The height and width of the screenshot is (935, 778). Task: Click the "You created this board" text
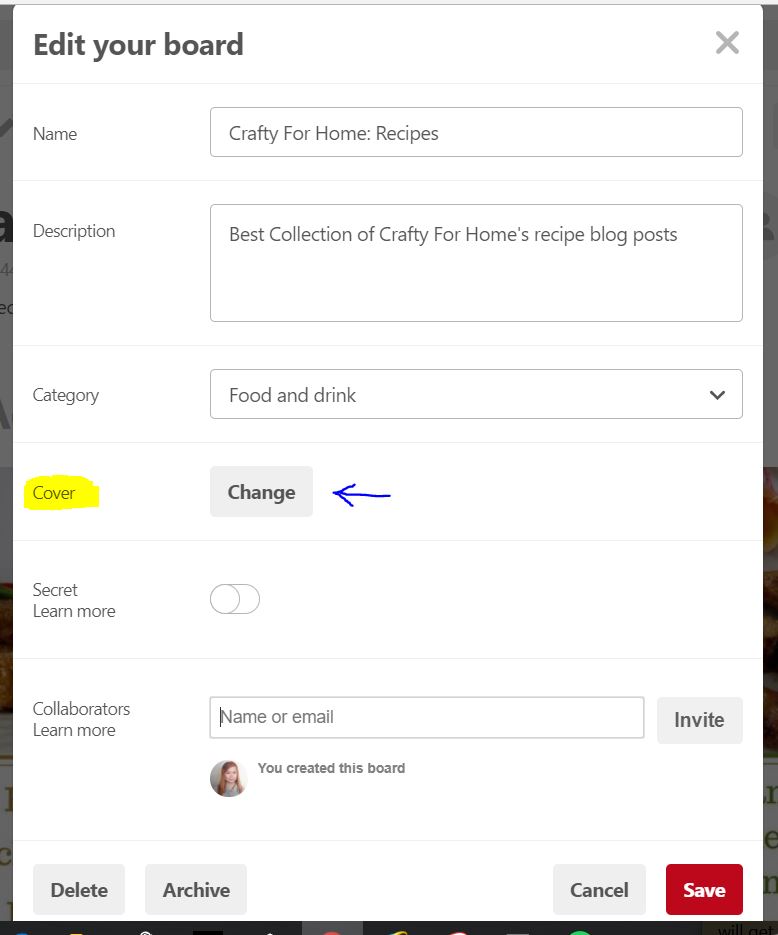coord(331,768)
